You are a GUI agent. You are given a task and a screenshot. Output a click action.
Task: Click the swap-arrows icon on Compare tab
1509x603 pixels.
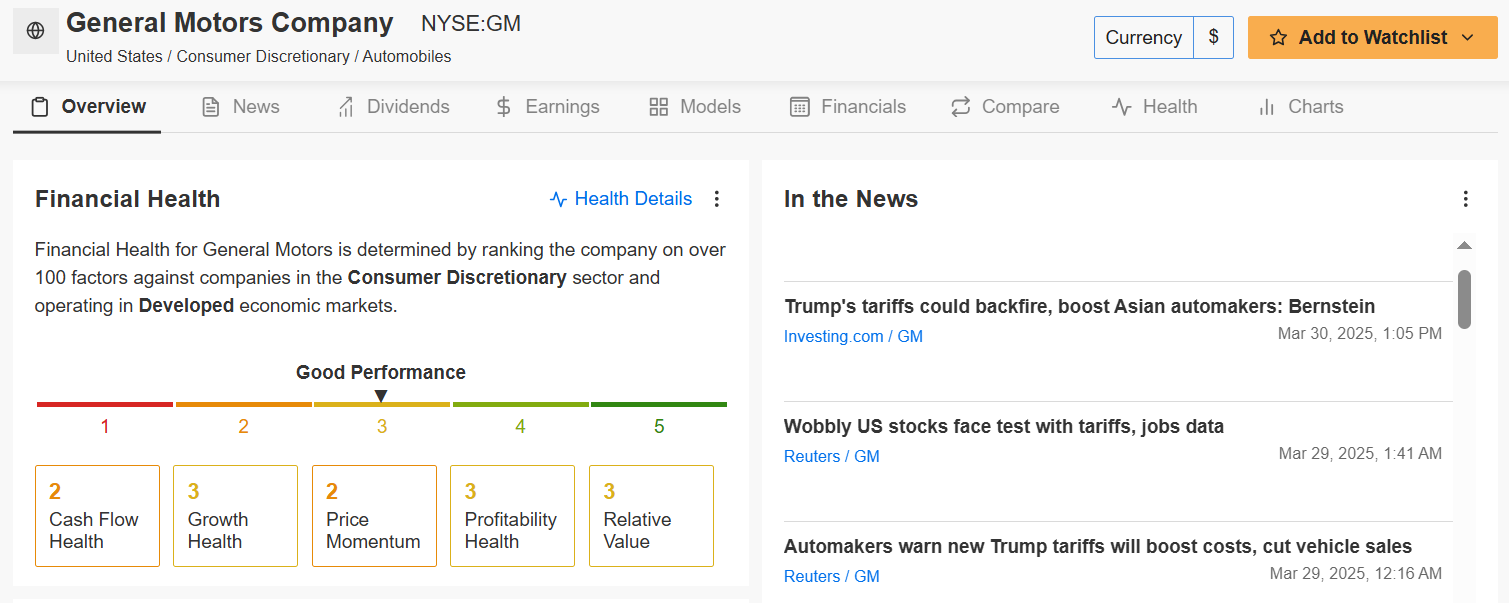961,107
